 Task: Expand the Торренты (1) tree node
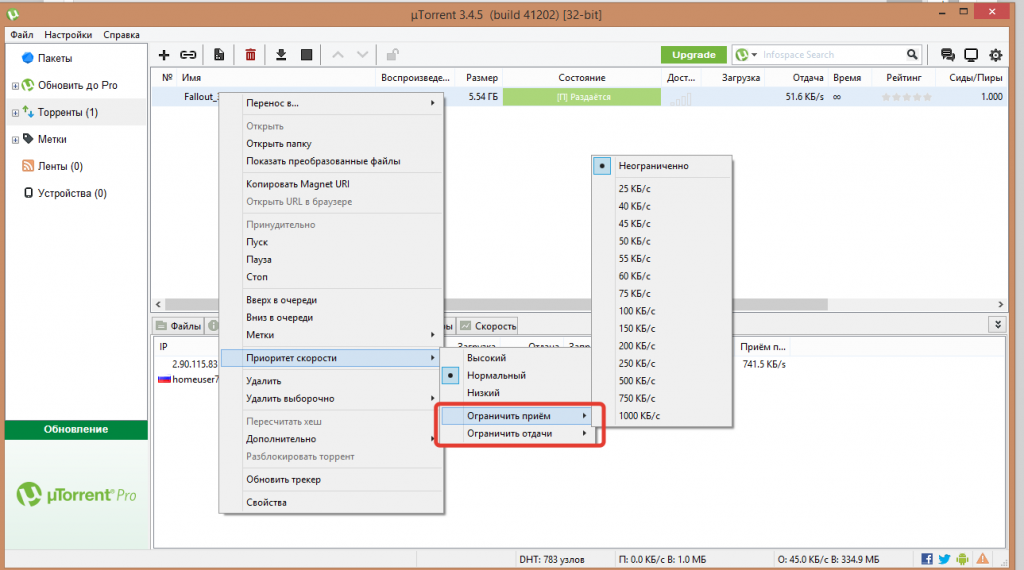[15, 113]
